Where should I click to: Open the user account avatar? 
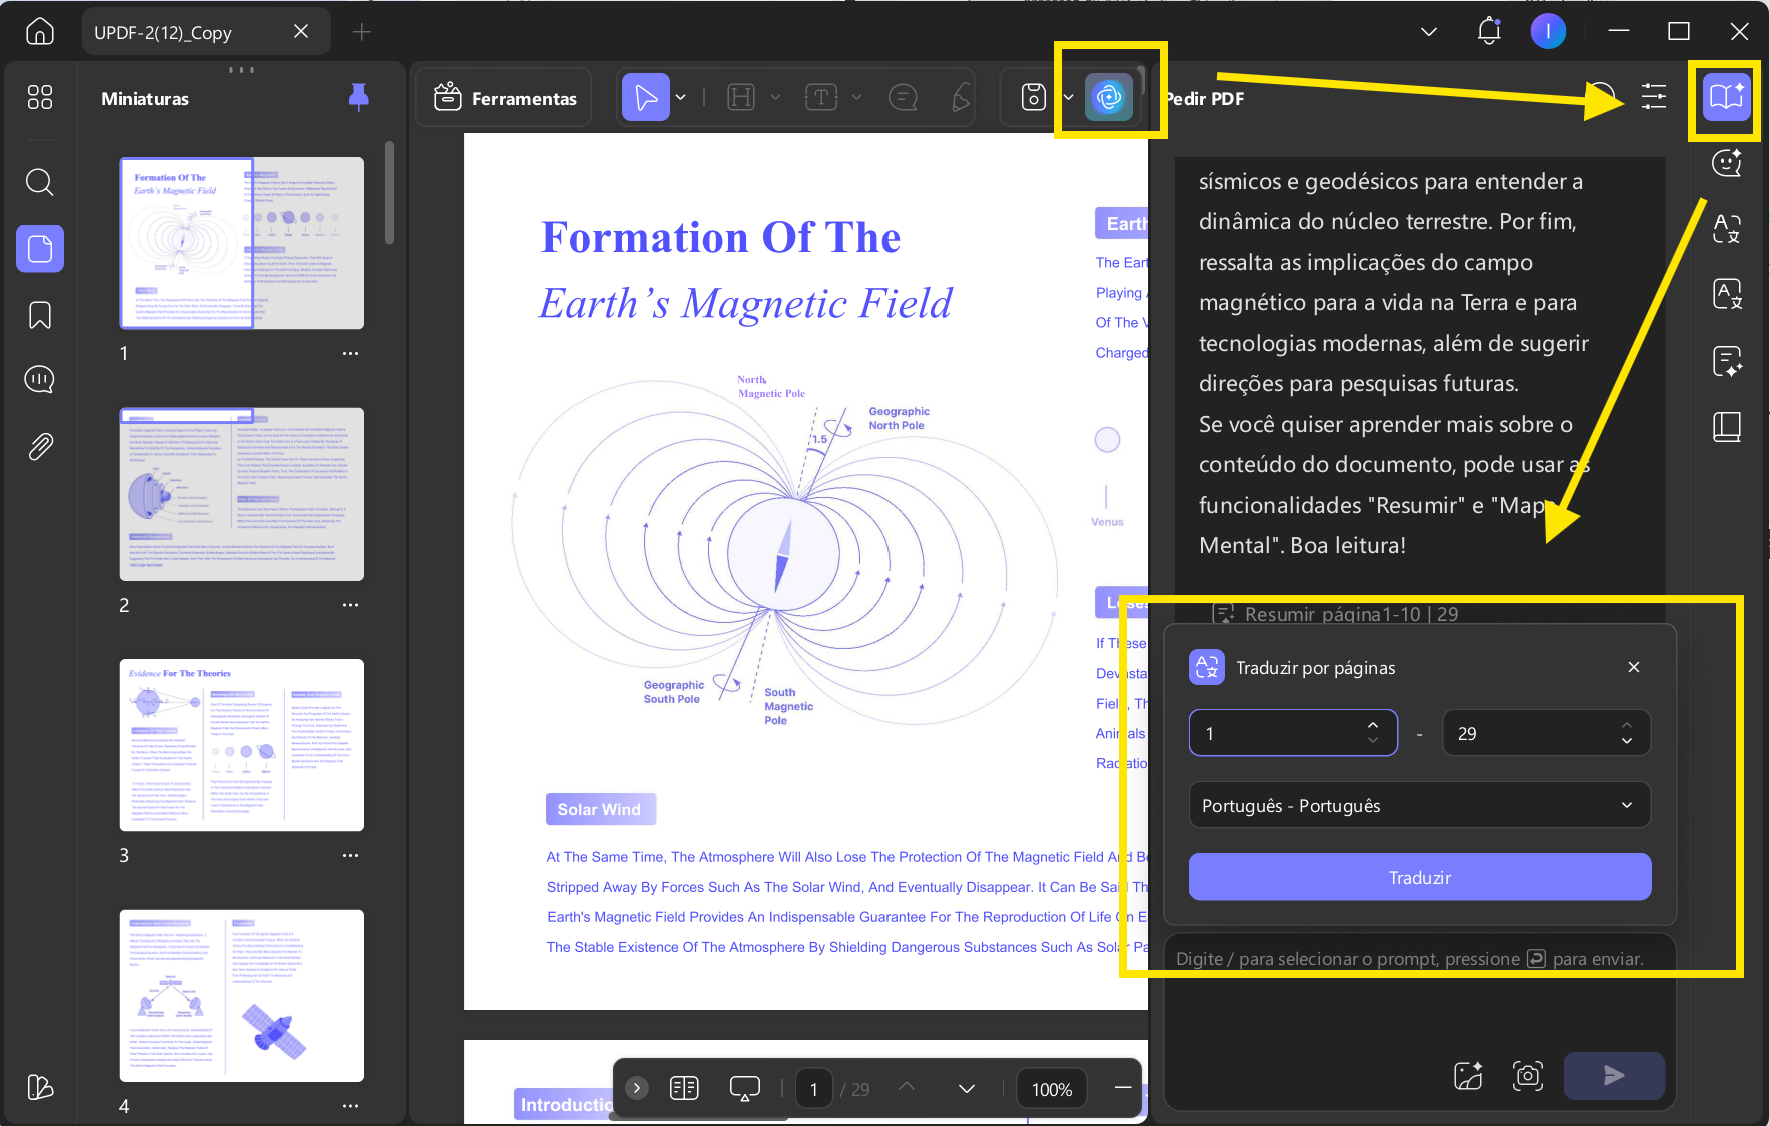pyautogui.click(x=1548, y=32)
